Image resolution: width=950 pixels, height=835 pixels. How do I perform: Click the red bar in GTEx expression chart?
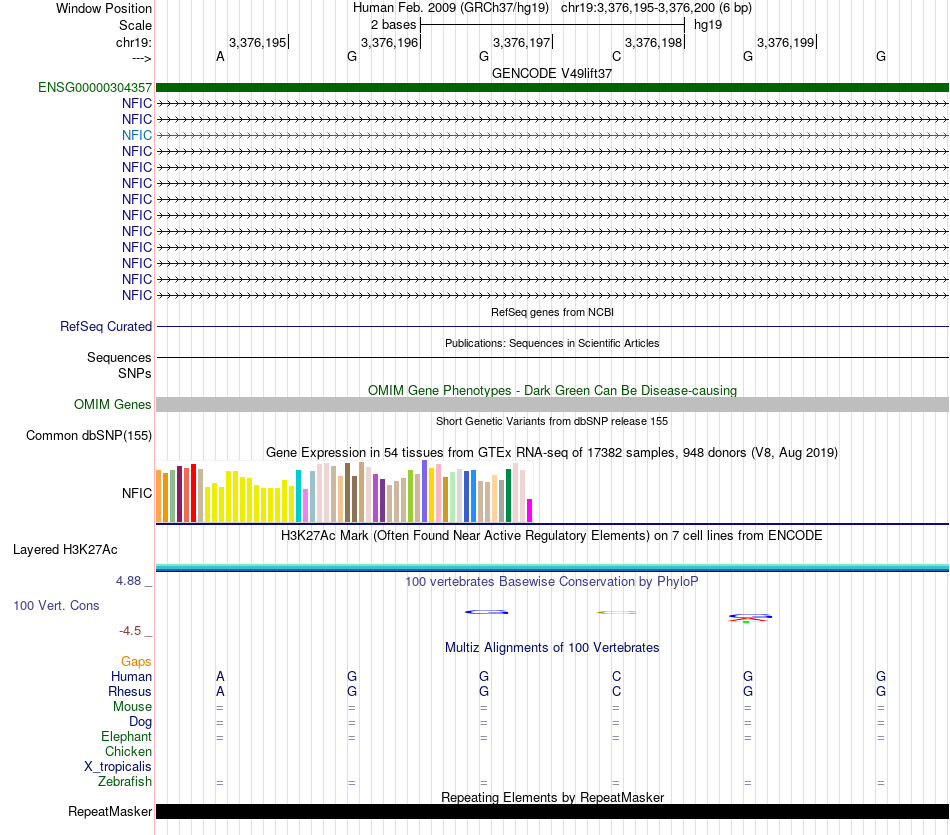(193, 493)
